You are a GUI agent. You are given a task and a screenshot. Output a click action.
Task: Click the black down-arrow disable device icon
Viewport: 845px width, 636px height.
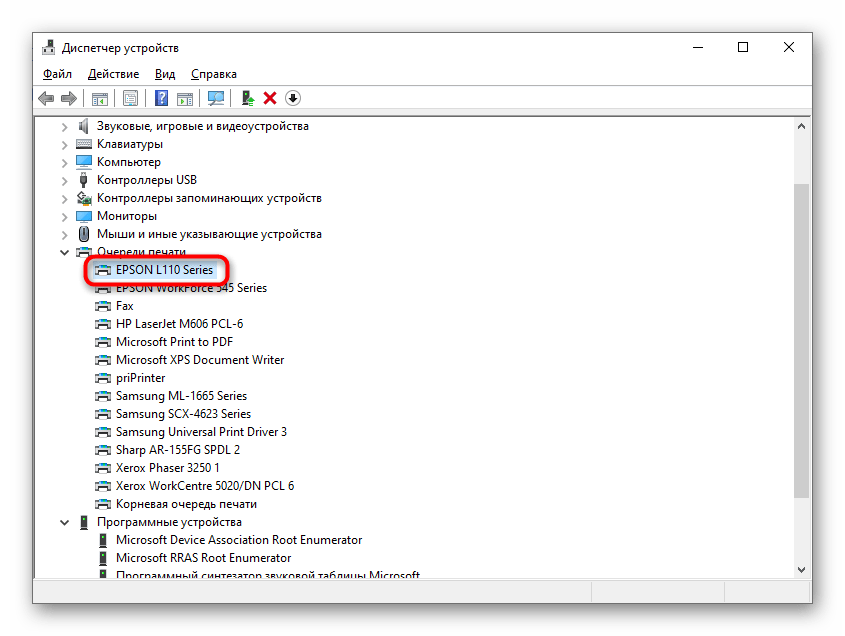click(293, 98)
